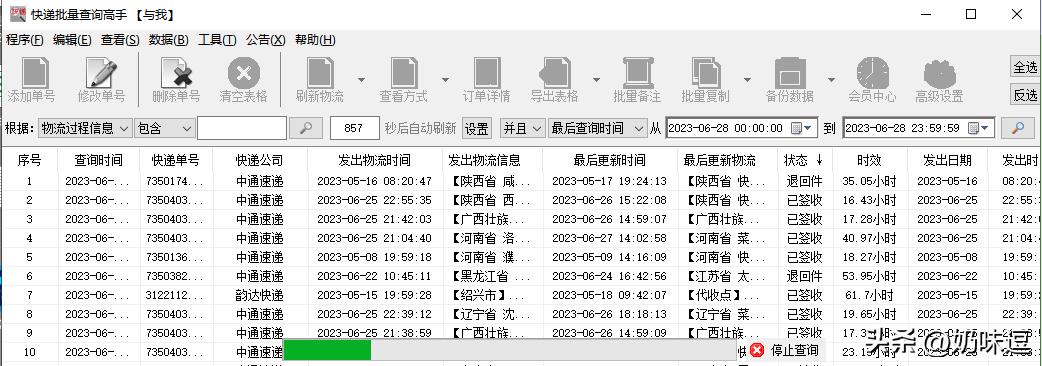This screenshot has width=1042, height=366.
Task: Open the 编辑(E) menu
Action: click(72, 40)
